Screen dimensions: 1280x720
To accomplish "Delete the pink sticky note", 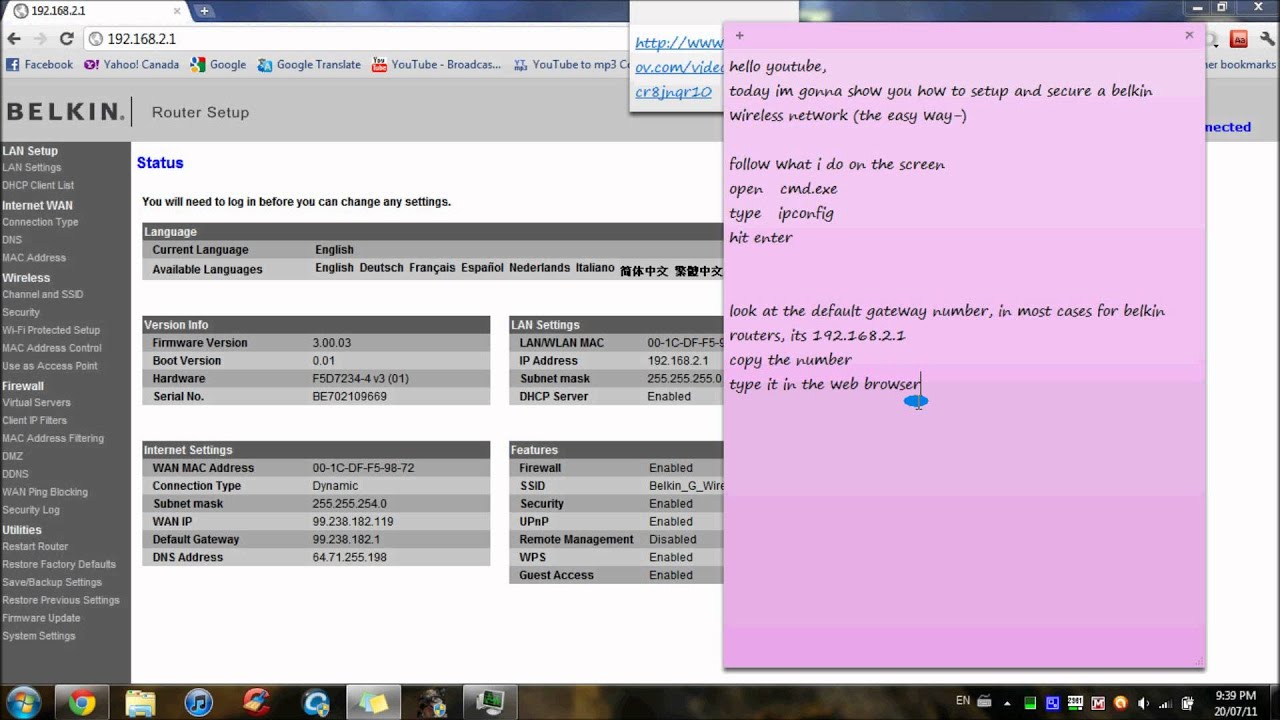I will 1189,35.
